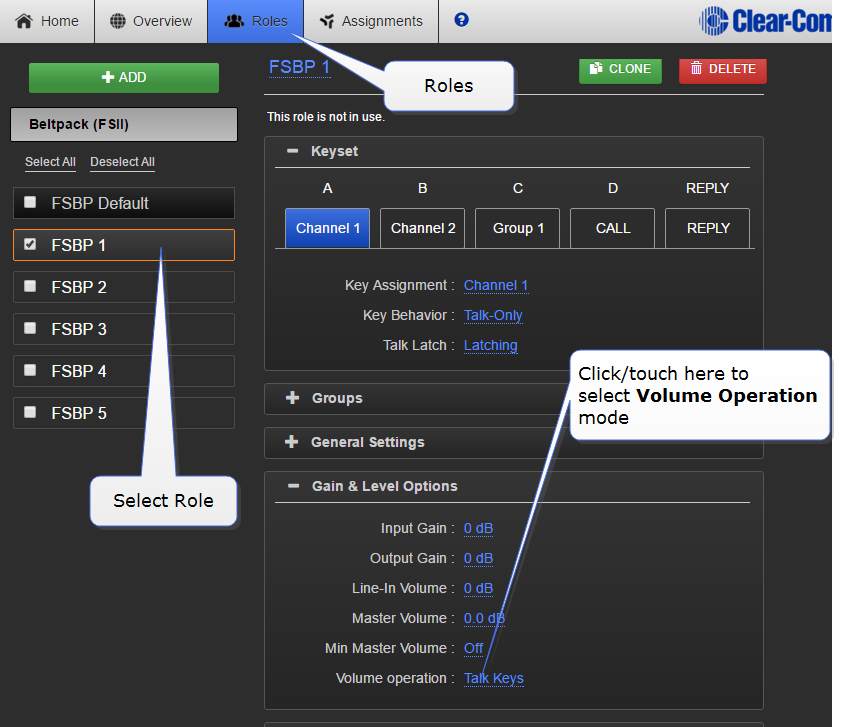The image size is (844, 727).
Task: Click the Select All link
Action: tap(50, 162)
